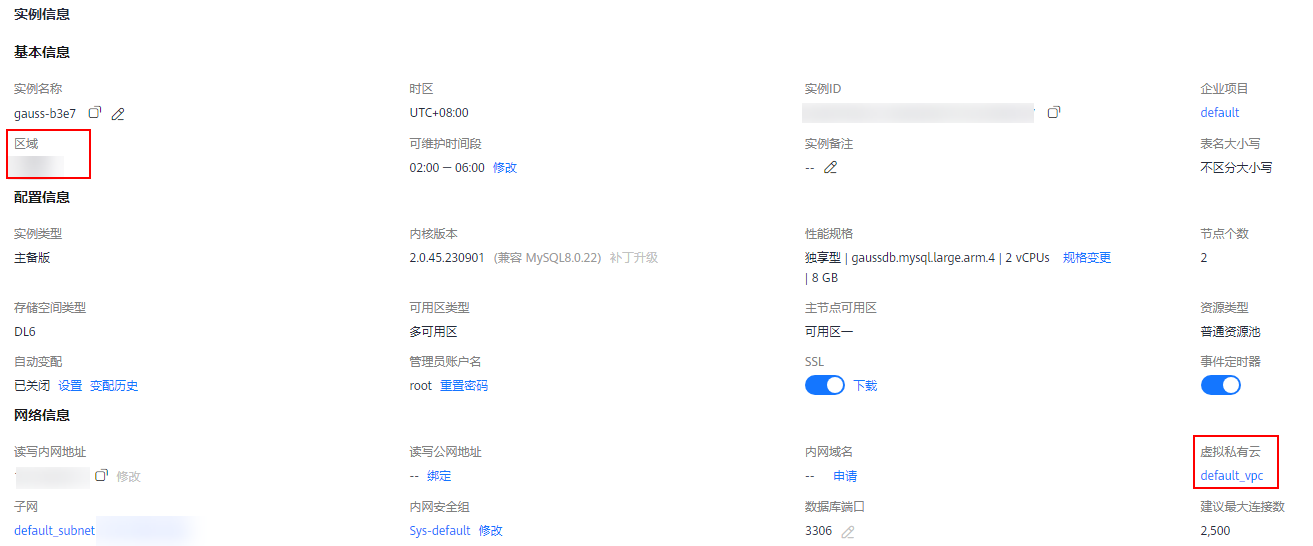This screenshot has width=1313, height=546.
Task: Copy the instance name gauss-b3e7
Action: [95, 113]
